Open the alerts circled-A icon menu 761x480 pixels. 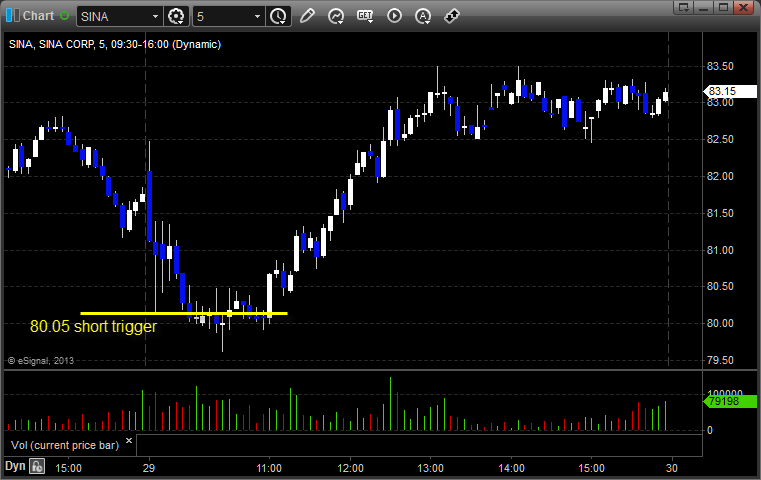(x=423, y=16)
